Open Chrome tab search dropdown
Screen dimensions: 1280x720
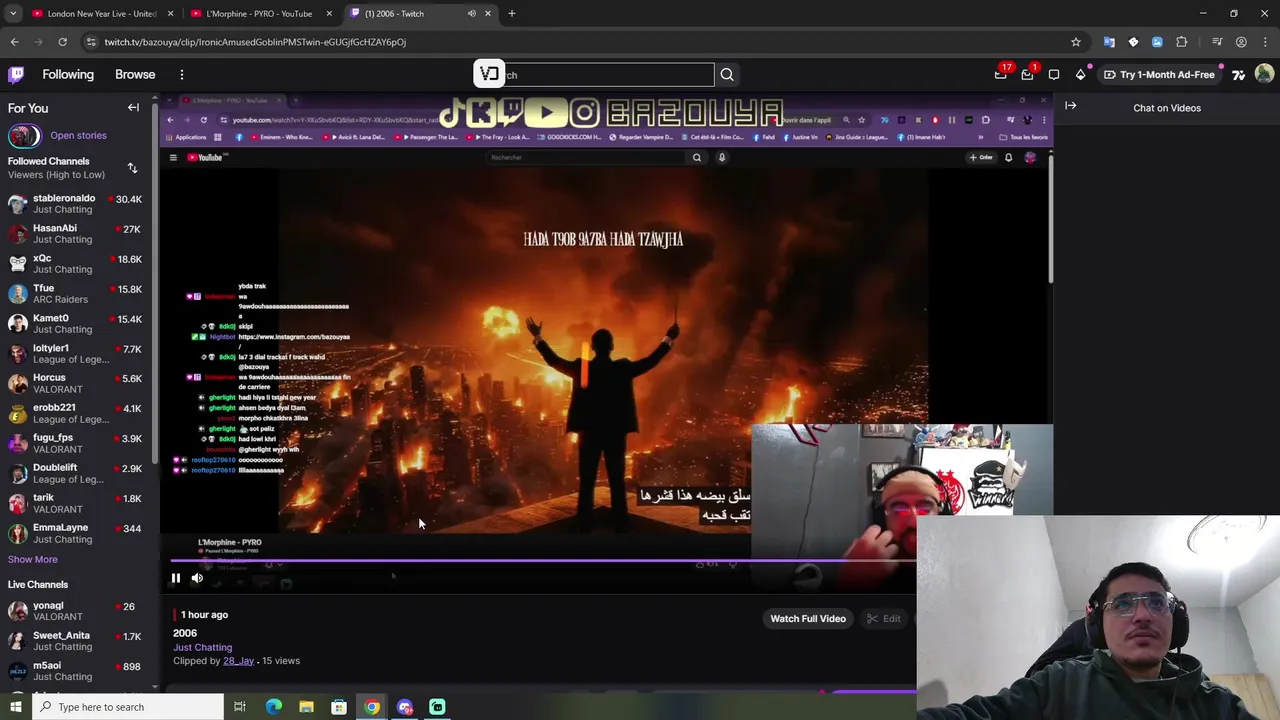click(13, 14)
